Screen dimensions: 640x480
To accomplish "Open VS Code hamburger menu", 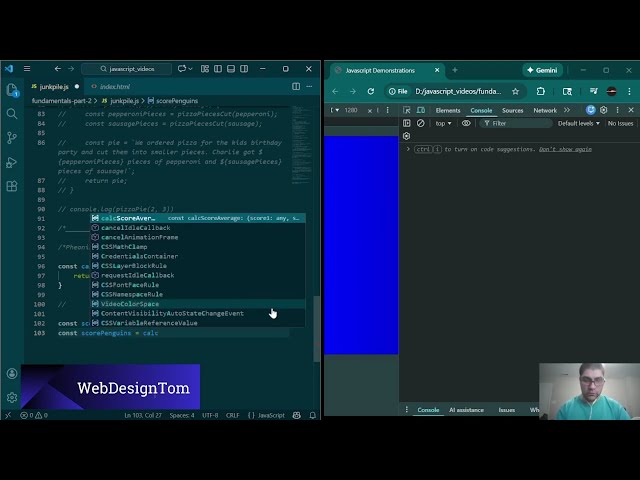I will pyautogui.click(x=27, y=69).
